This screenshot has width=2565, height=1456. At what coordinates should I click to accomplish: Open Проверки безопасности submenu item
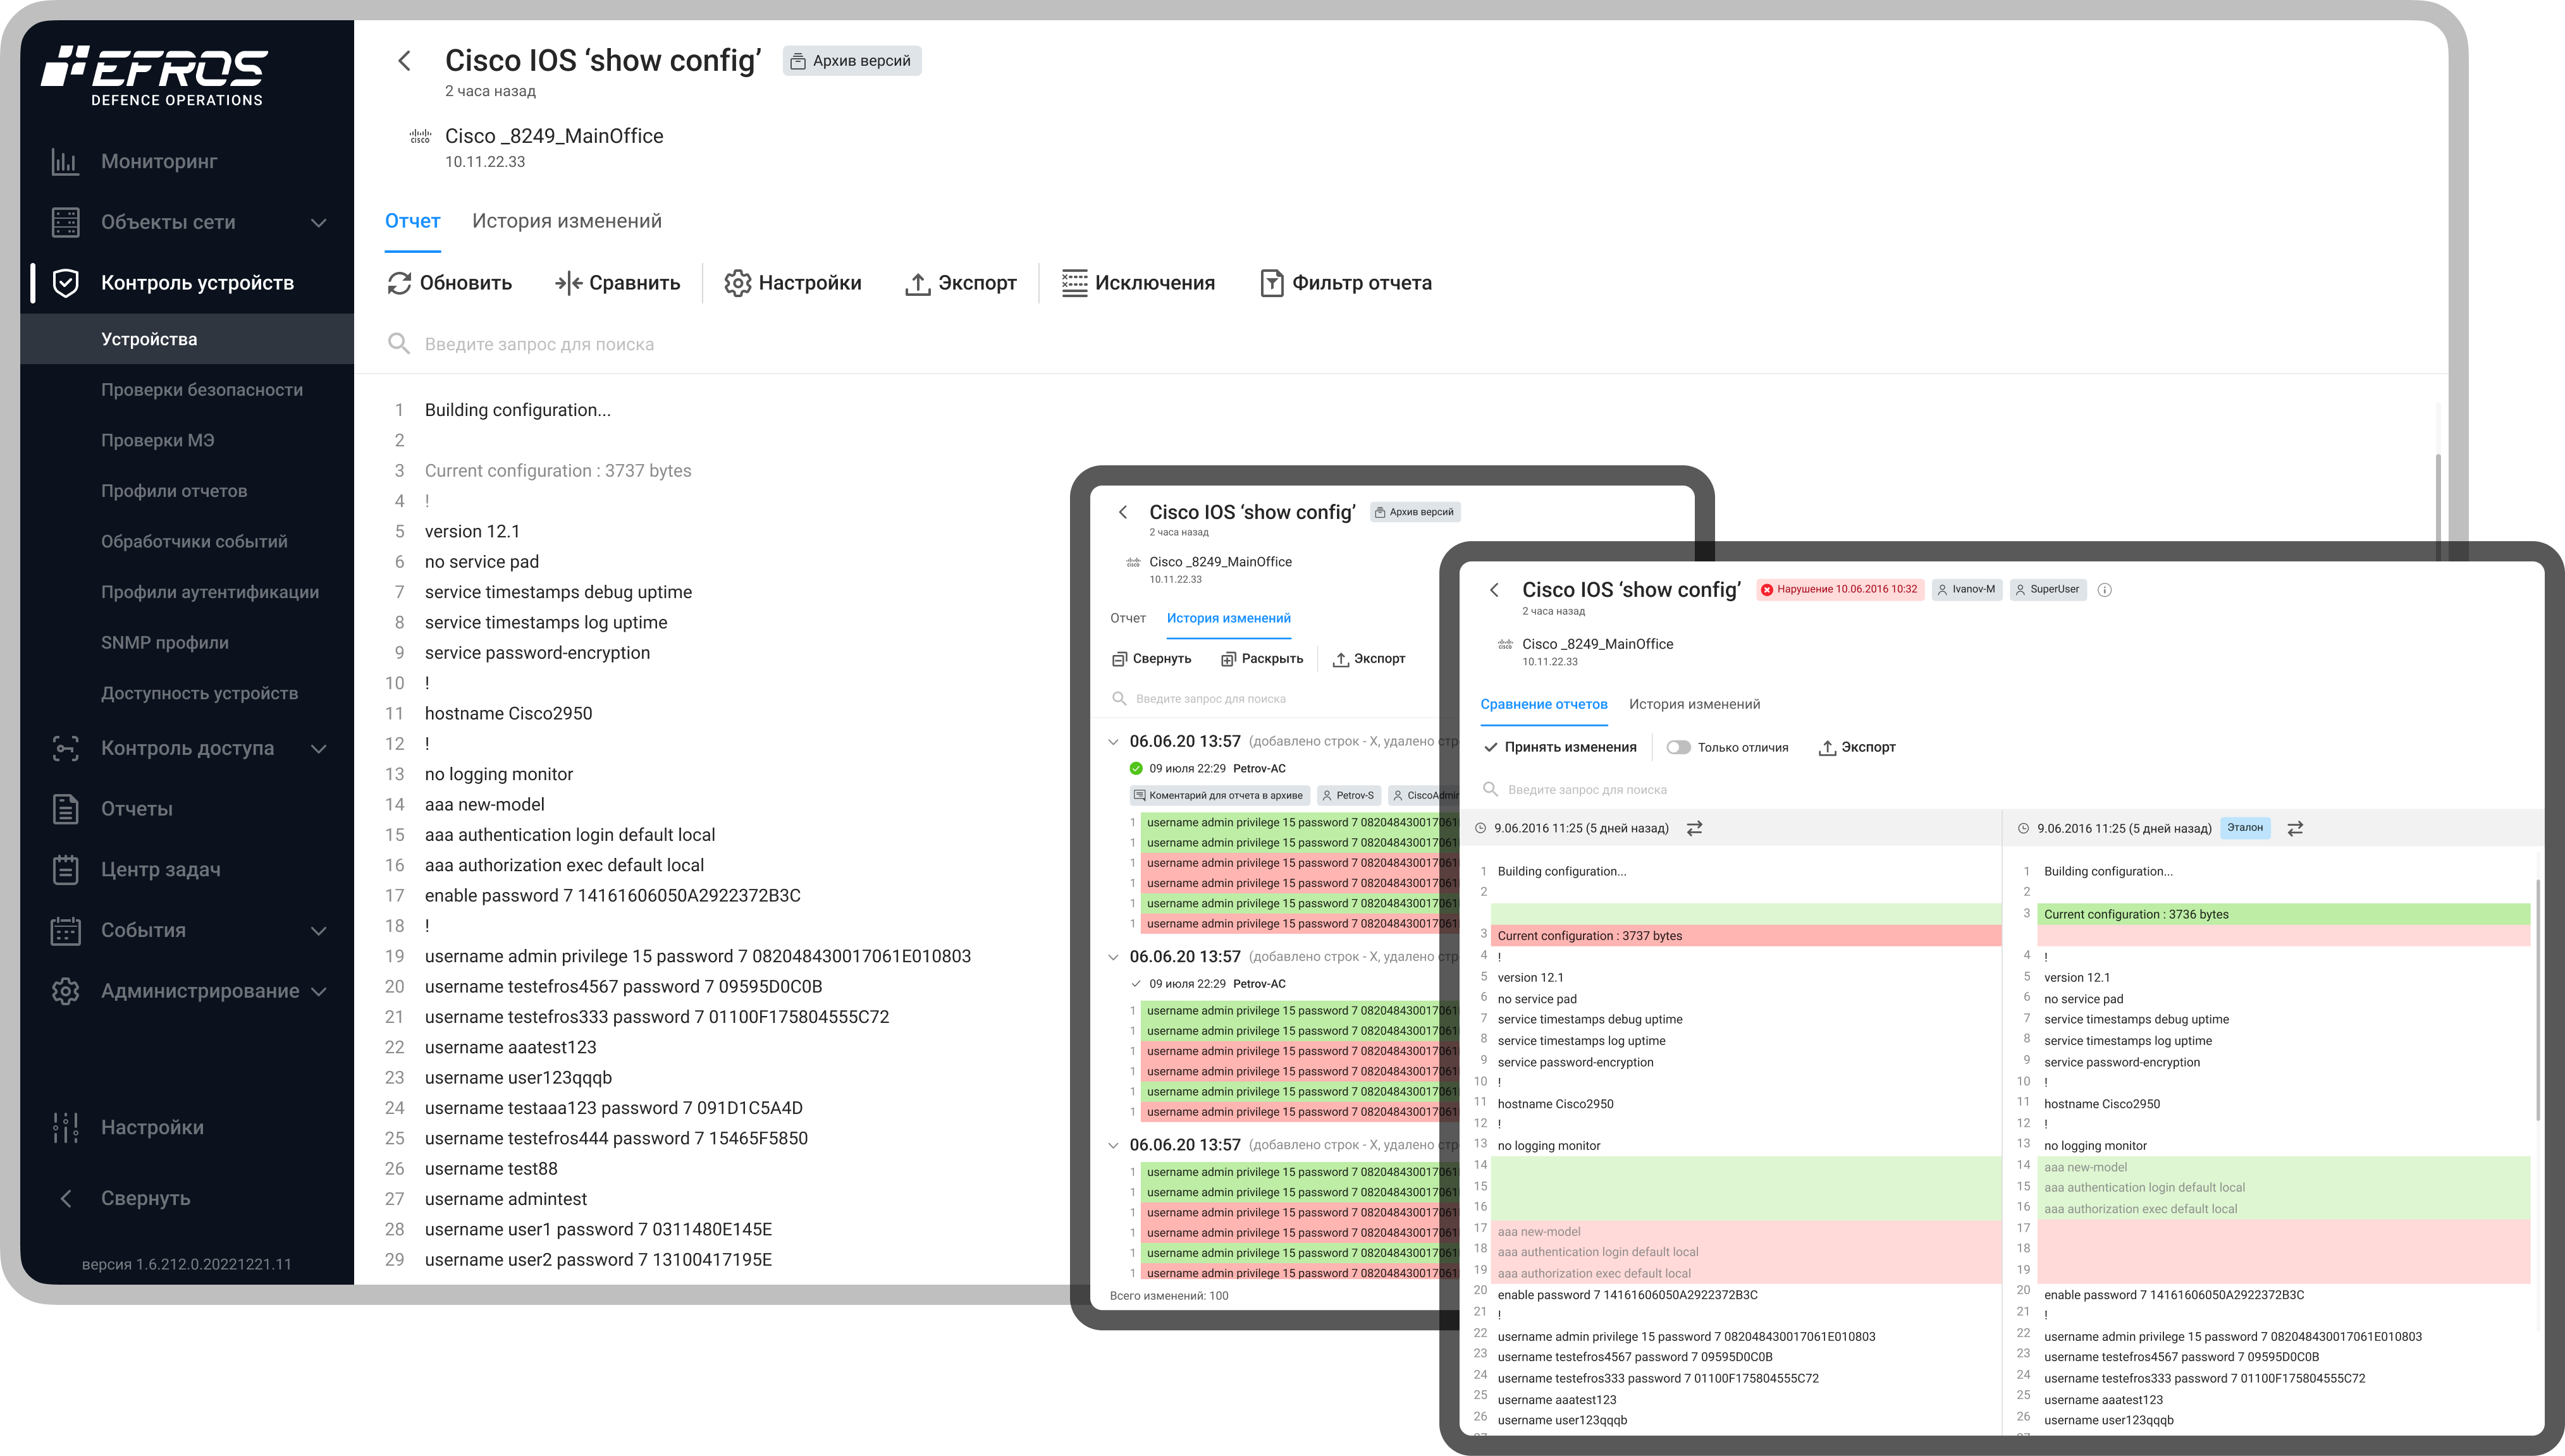click(x=202, y=390)
